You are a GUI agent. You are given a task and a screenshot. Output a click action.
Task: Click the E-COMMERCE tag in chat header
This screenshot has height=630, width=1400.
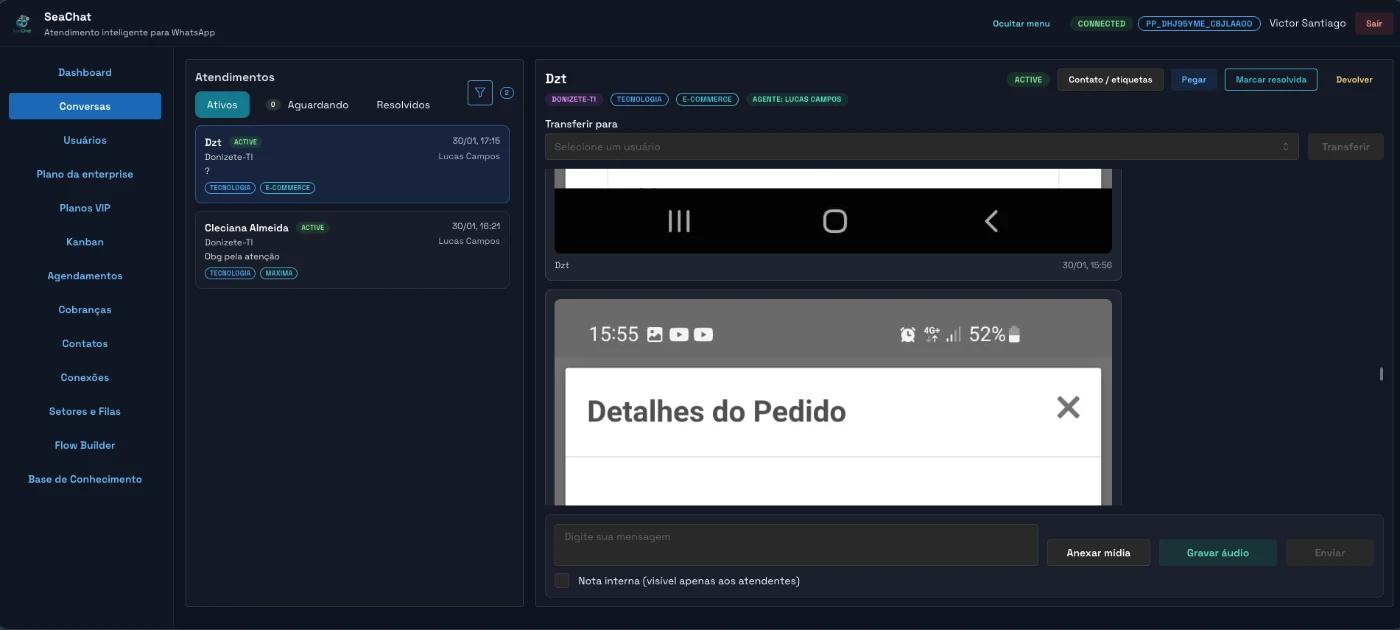pos(707,100)
